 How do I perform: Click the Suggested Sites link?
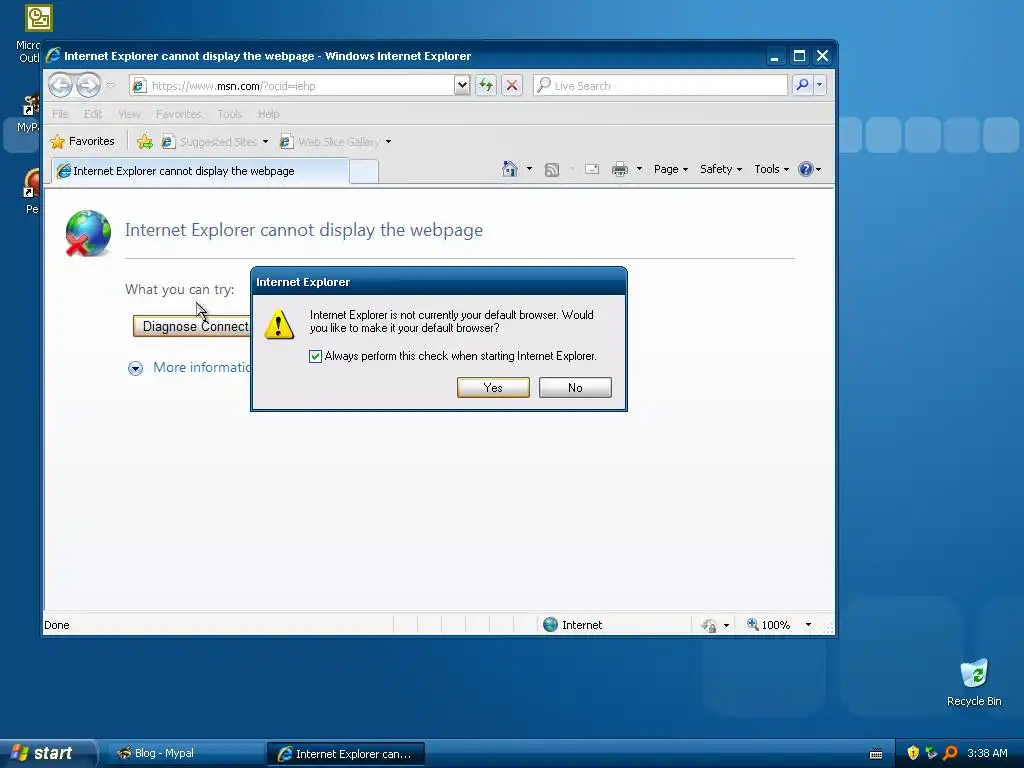click(x=210, y=142)
